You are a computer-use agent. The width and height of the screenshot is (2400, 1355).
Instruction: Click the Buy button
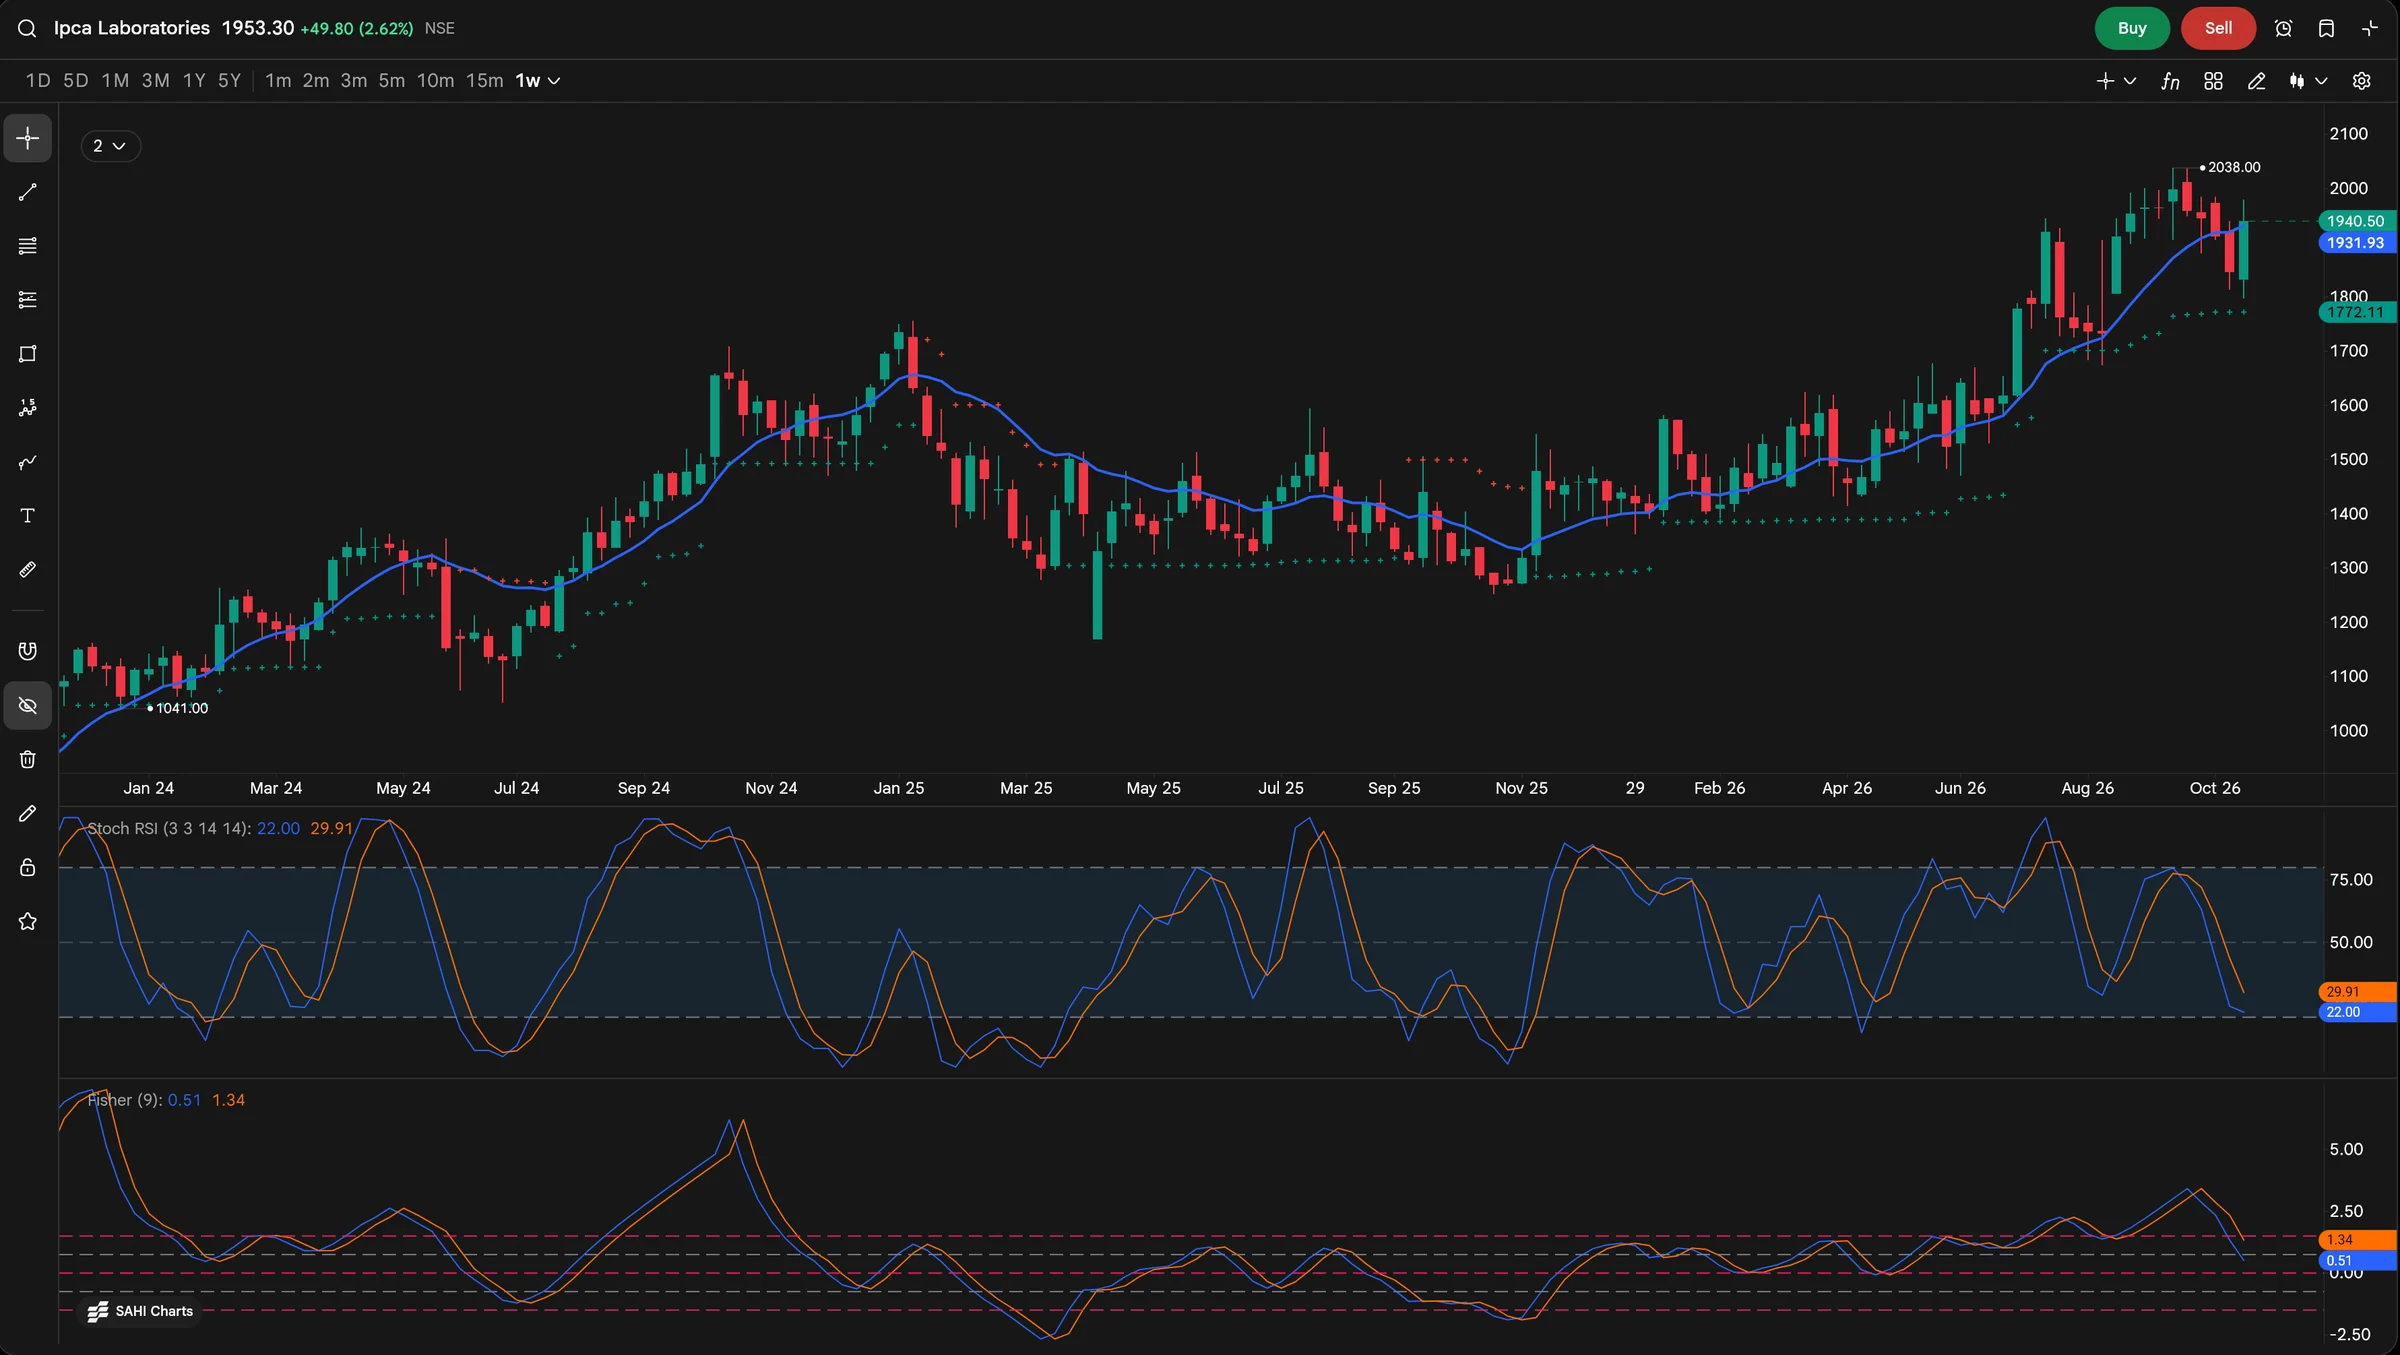tap(2132, 28)
